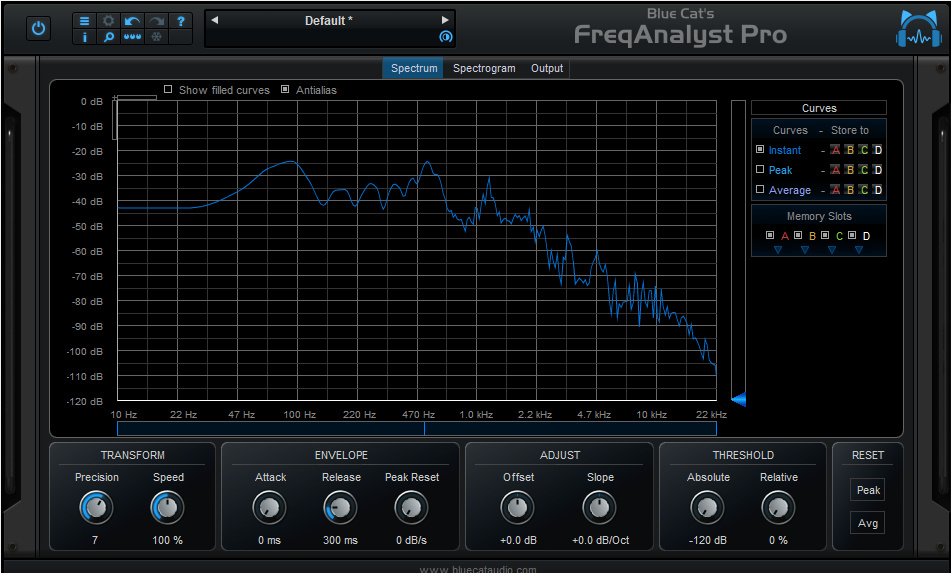Screen dimensions: 951x573
Task: Select next preset with right arrow
Action: [x=445, y=20]
